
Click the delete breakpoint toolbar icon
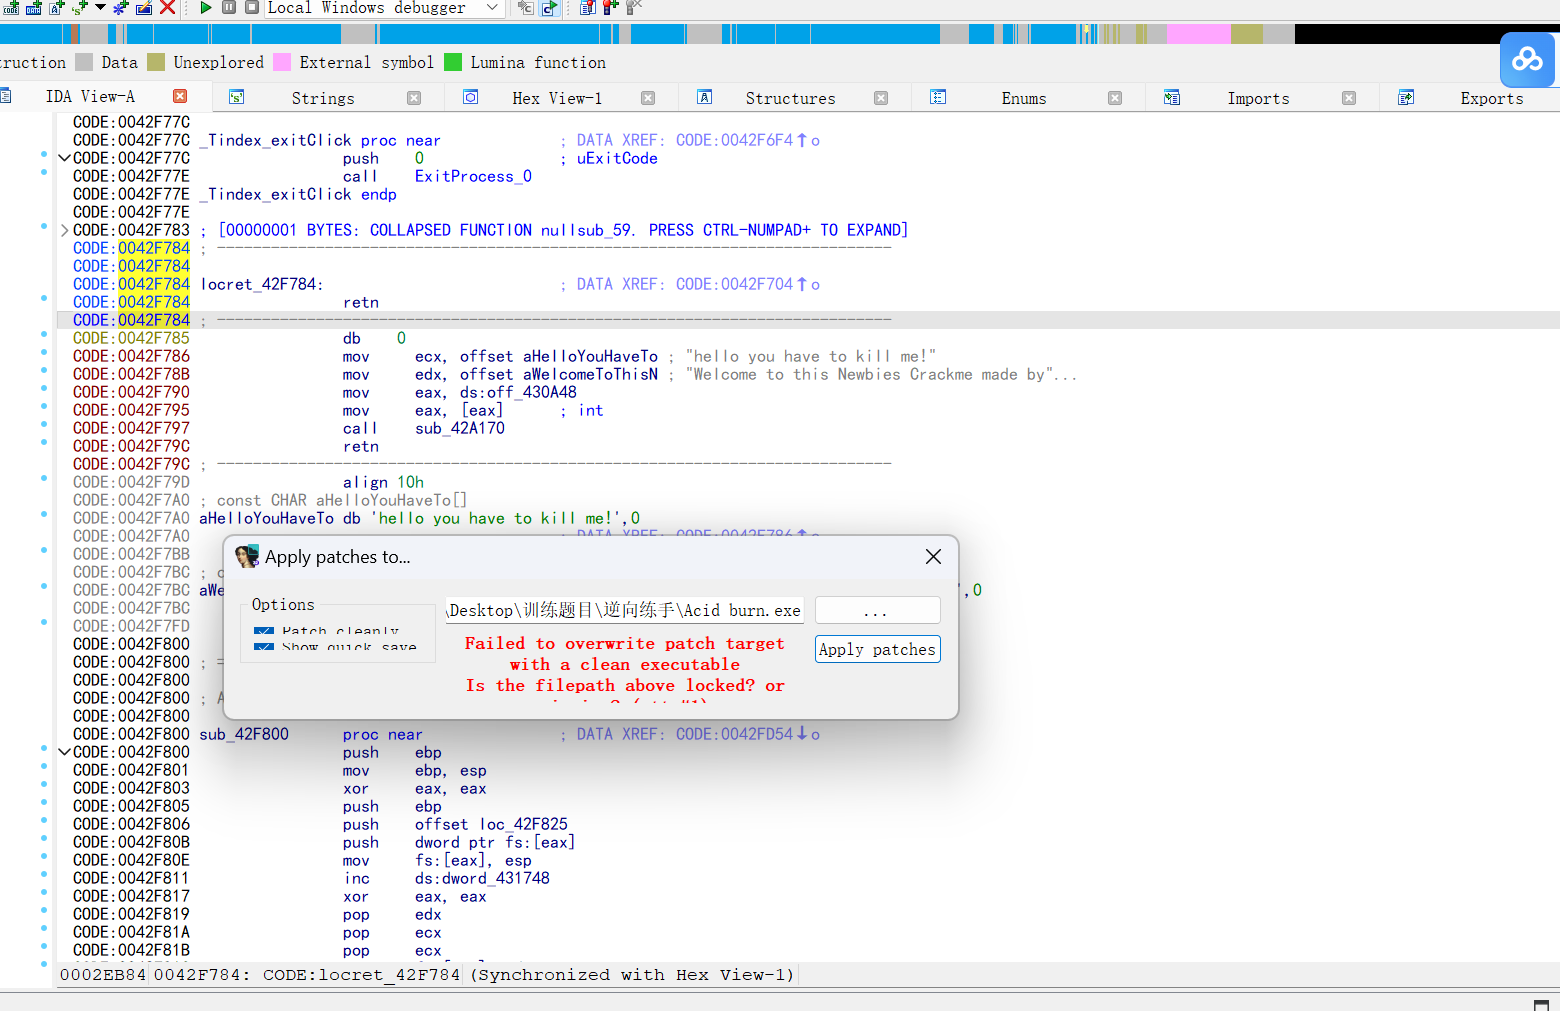tap(633, 8)
